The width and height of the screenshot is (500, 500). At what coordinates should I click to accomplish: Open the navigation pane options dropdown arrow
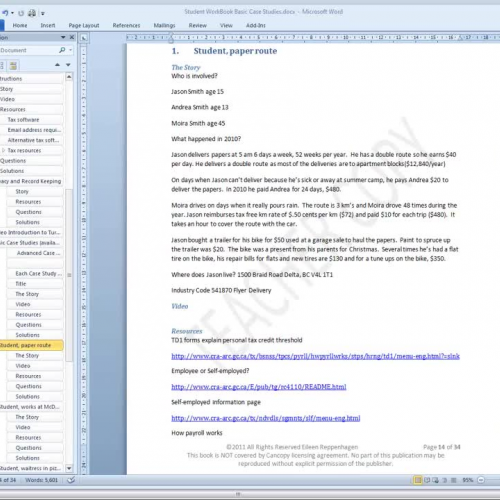63,37
